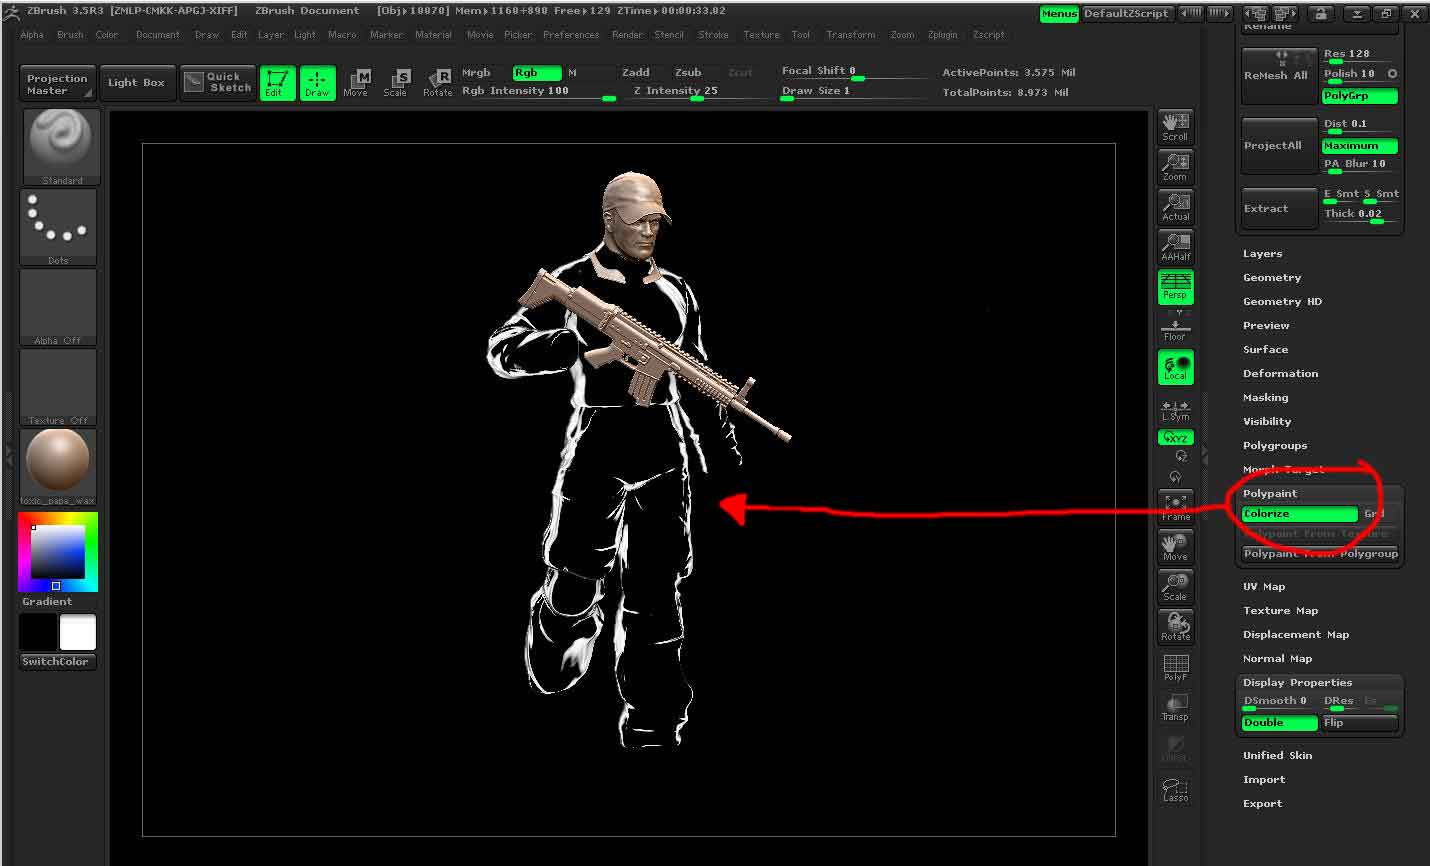Click the Scale transform icon in top shelf
The image size is (1430, 866).
pyautogui.click(x=396, y=83)
